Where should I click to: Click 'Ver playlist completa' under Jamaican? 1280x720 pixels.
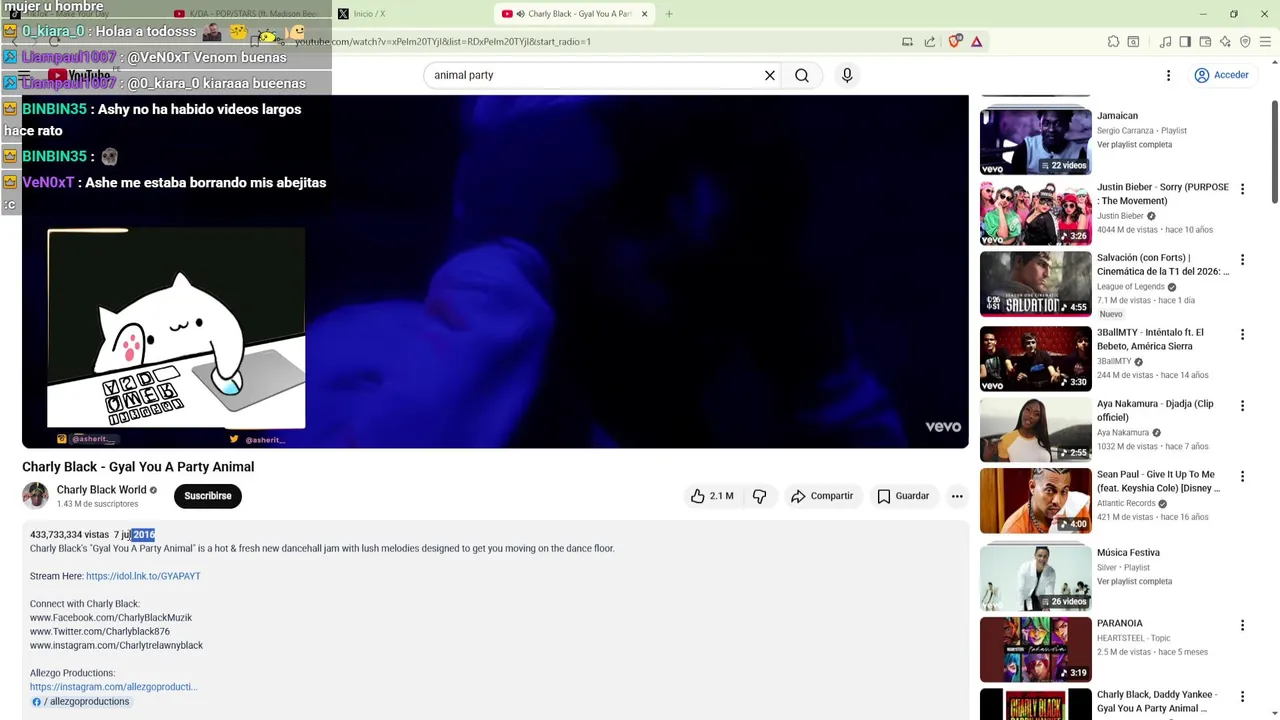click(1134, 145)
